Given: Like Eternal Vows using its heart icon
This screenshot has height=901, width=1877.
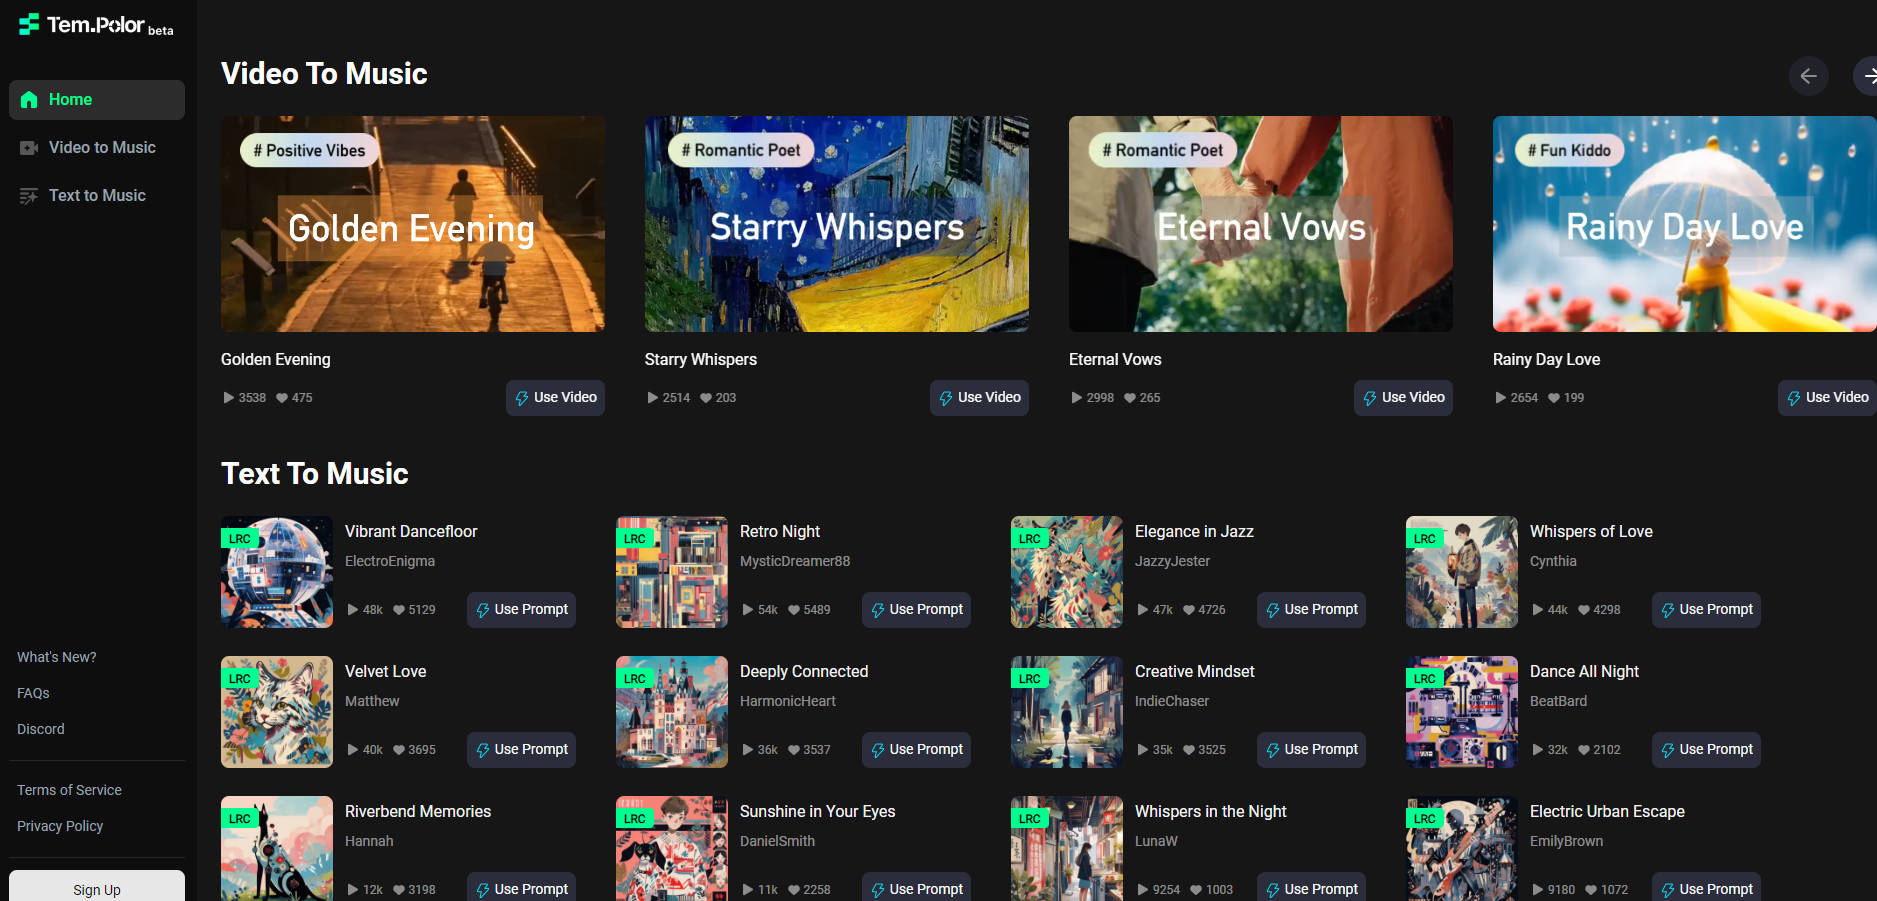Looking at the screenshot, I should coord(1128,397).
